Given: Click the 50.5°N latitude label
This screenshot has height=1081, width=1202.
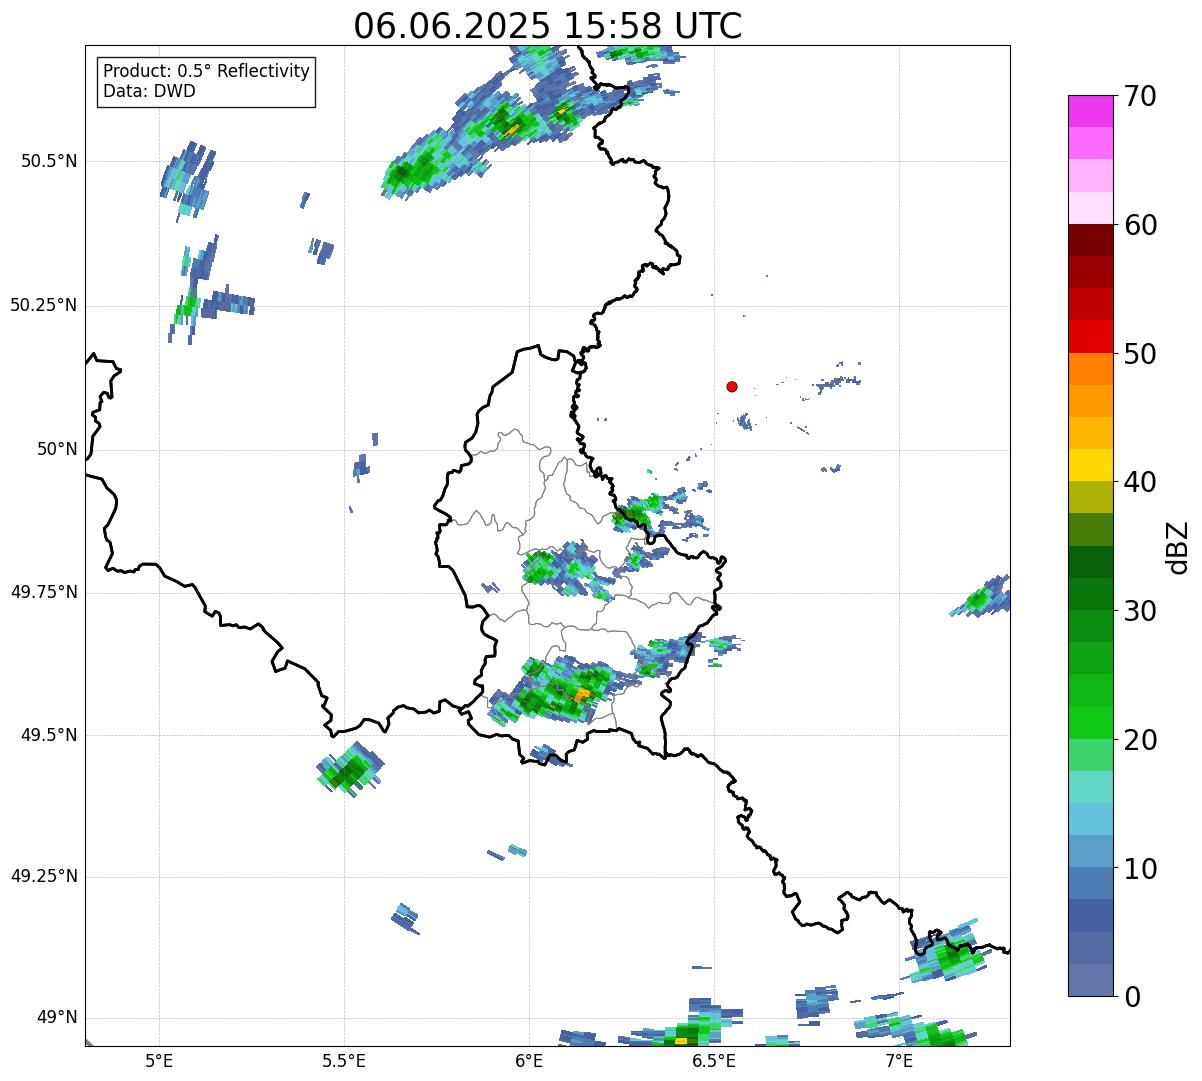Looking at the screenshot, I should click(49, 161).
